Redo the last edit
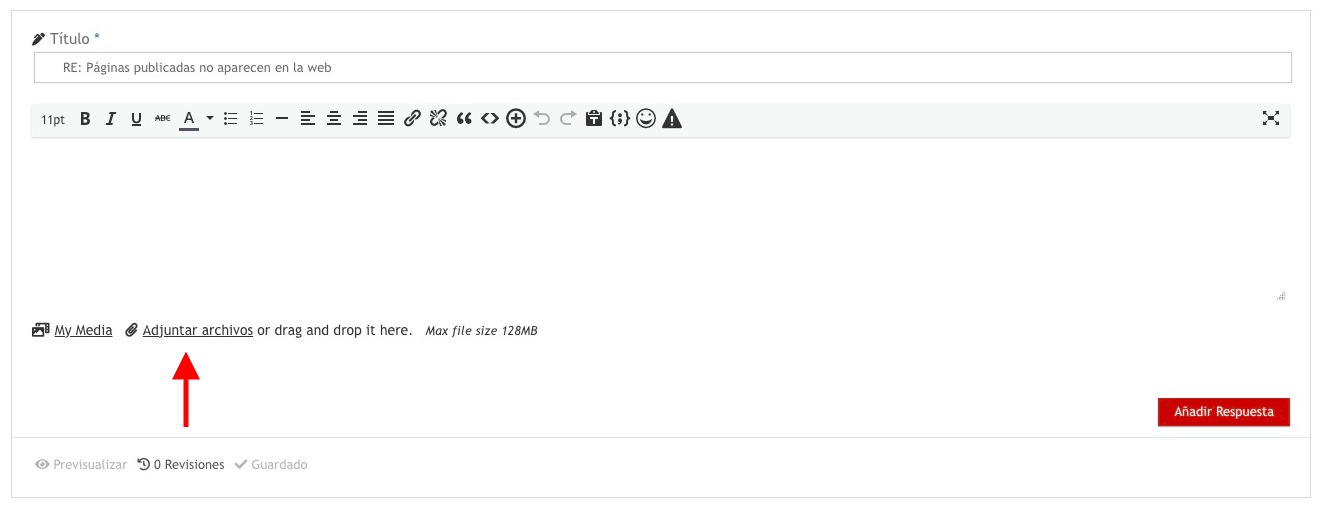The height and width of the screenshot is (521, 1324). pyautogui.click(x=568, y=119)
